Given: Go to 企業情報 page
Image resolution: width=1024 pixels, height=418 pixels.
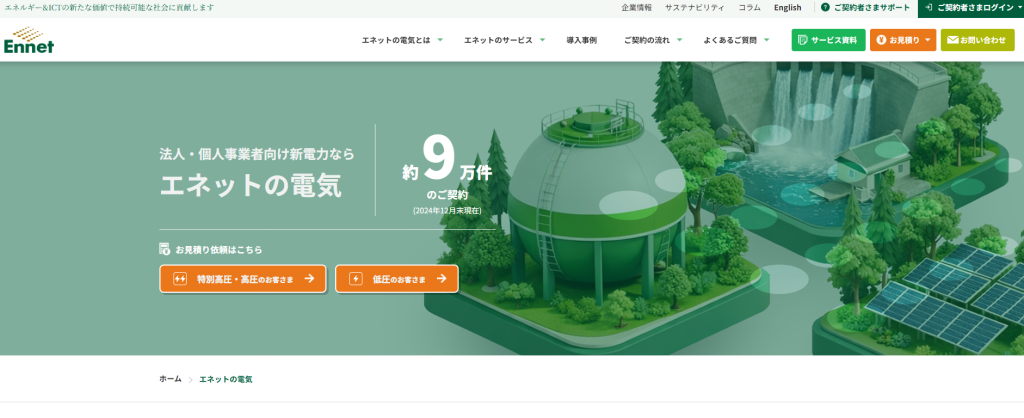Looking at the screenshot, I should click(637, 8).
